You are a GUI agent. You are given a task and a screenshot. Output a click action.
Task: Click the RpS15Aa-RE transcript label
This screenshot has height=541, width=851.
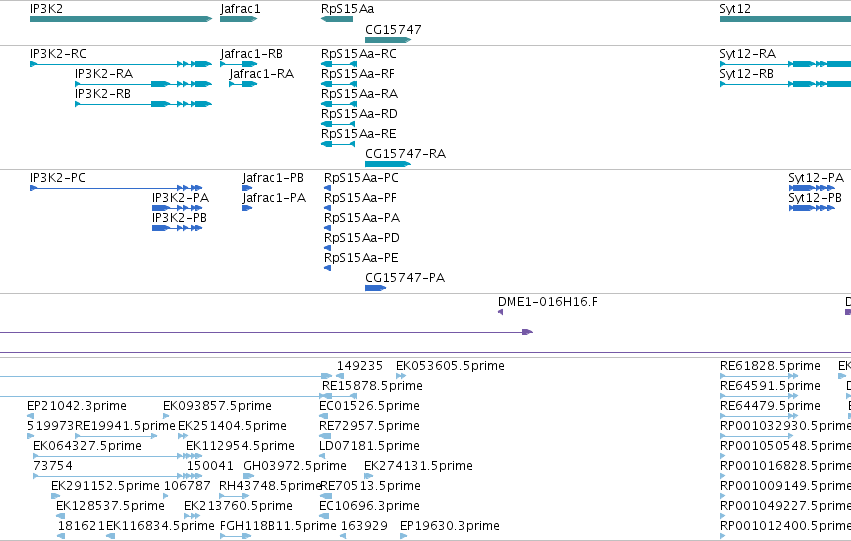(359, 134)
